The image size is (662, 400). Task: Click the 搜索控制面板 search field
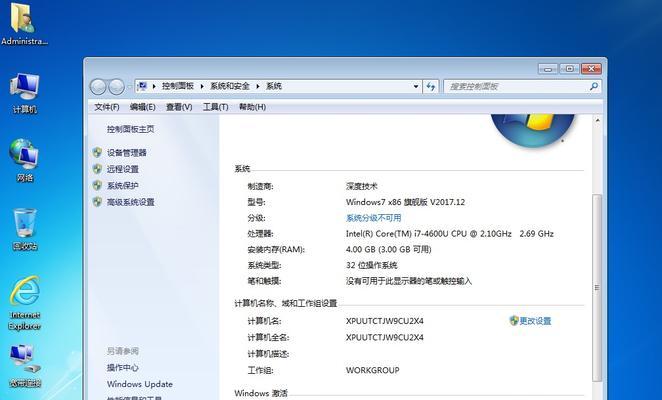point(523,86)
